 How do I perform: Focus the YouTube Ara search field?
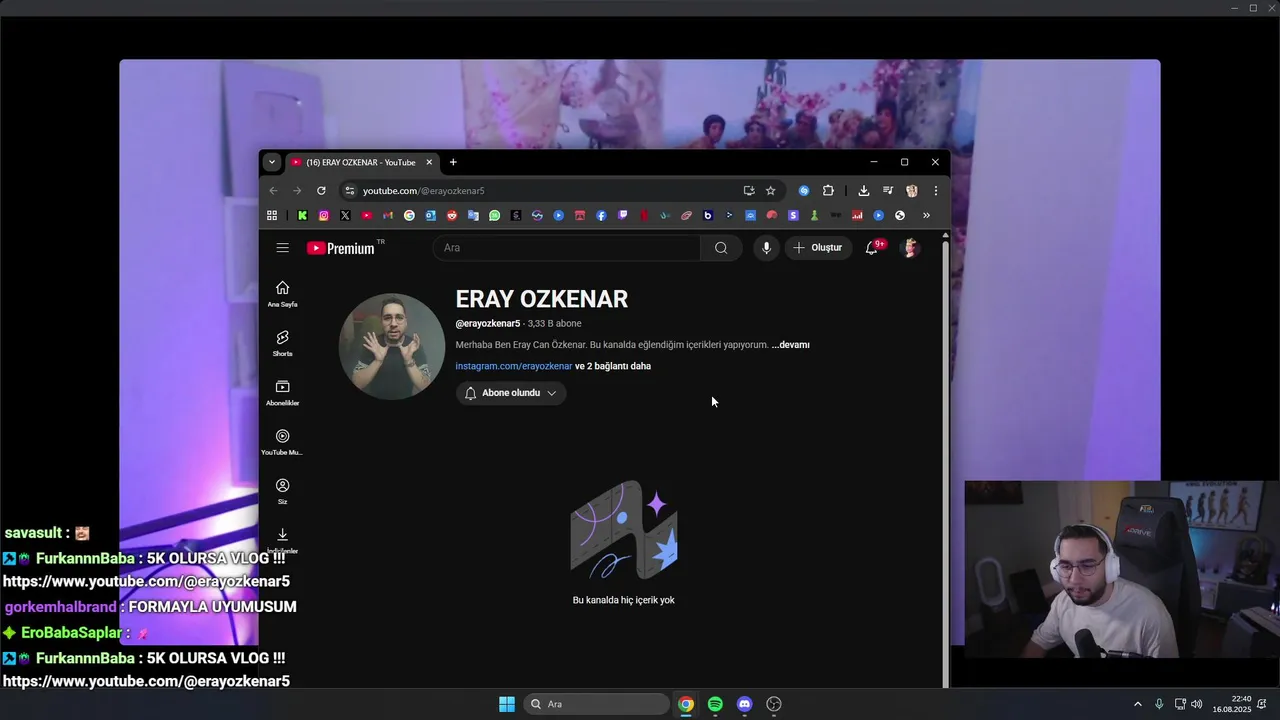click(567, 248)
